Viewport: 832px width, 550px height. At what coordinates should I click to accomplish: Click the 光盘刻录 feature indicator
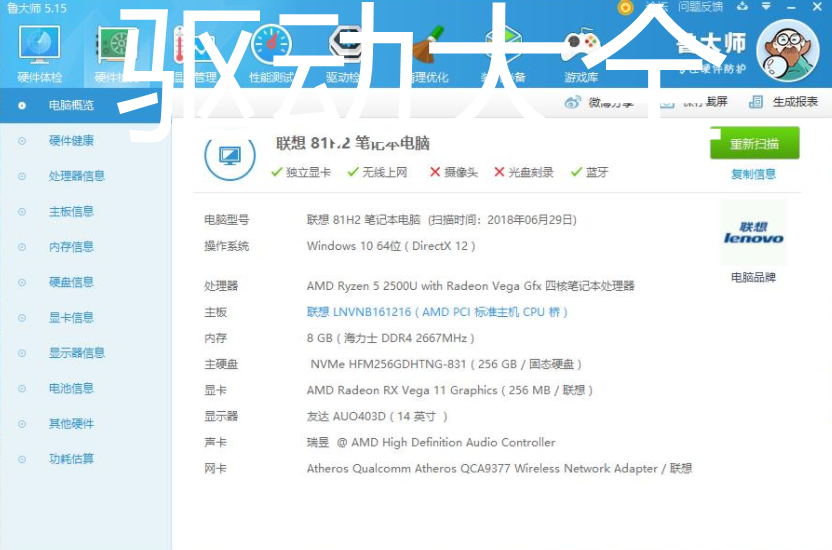tap(524, 172)
